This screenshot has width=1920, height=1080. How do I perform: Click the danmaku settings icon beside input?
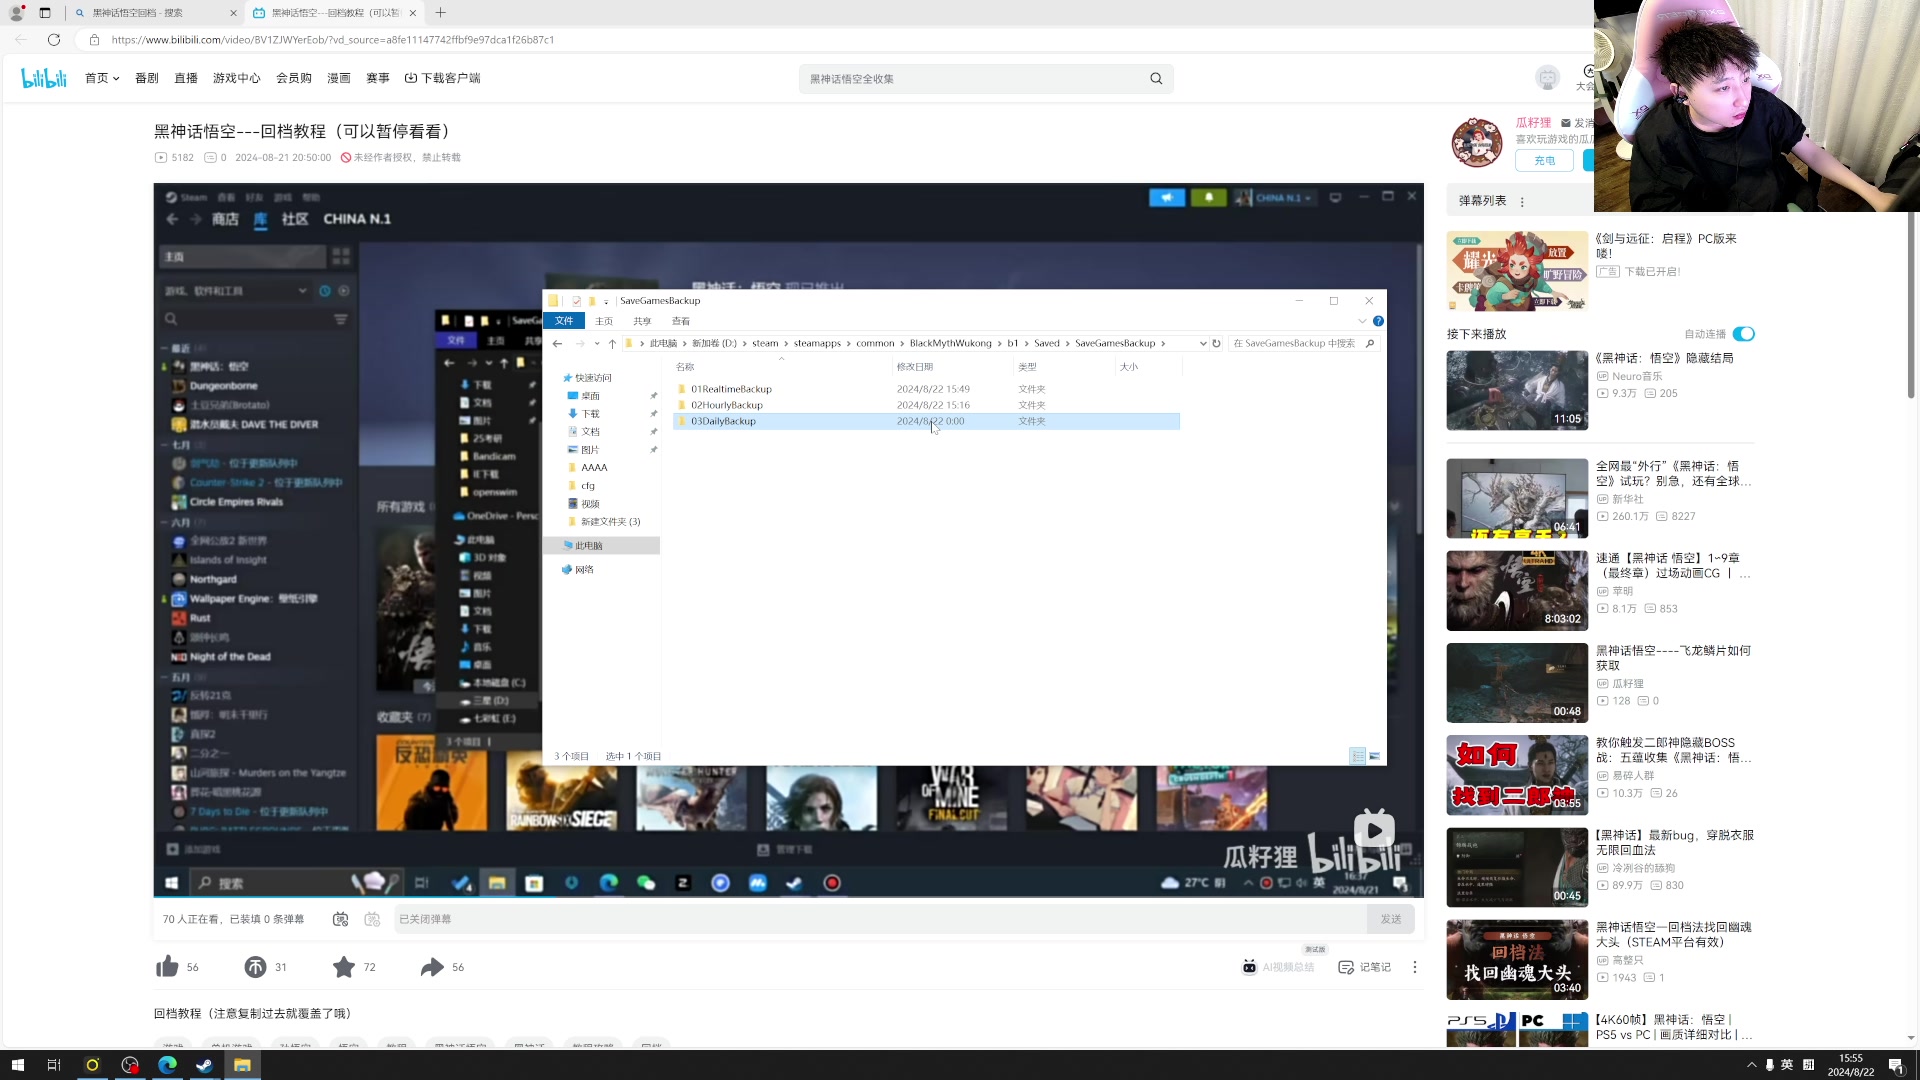point(372,919)
